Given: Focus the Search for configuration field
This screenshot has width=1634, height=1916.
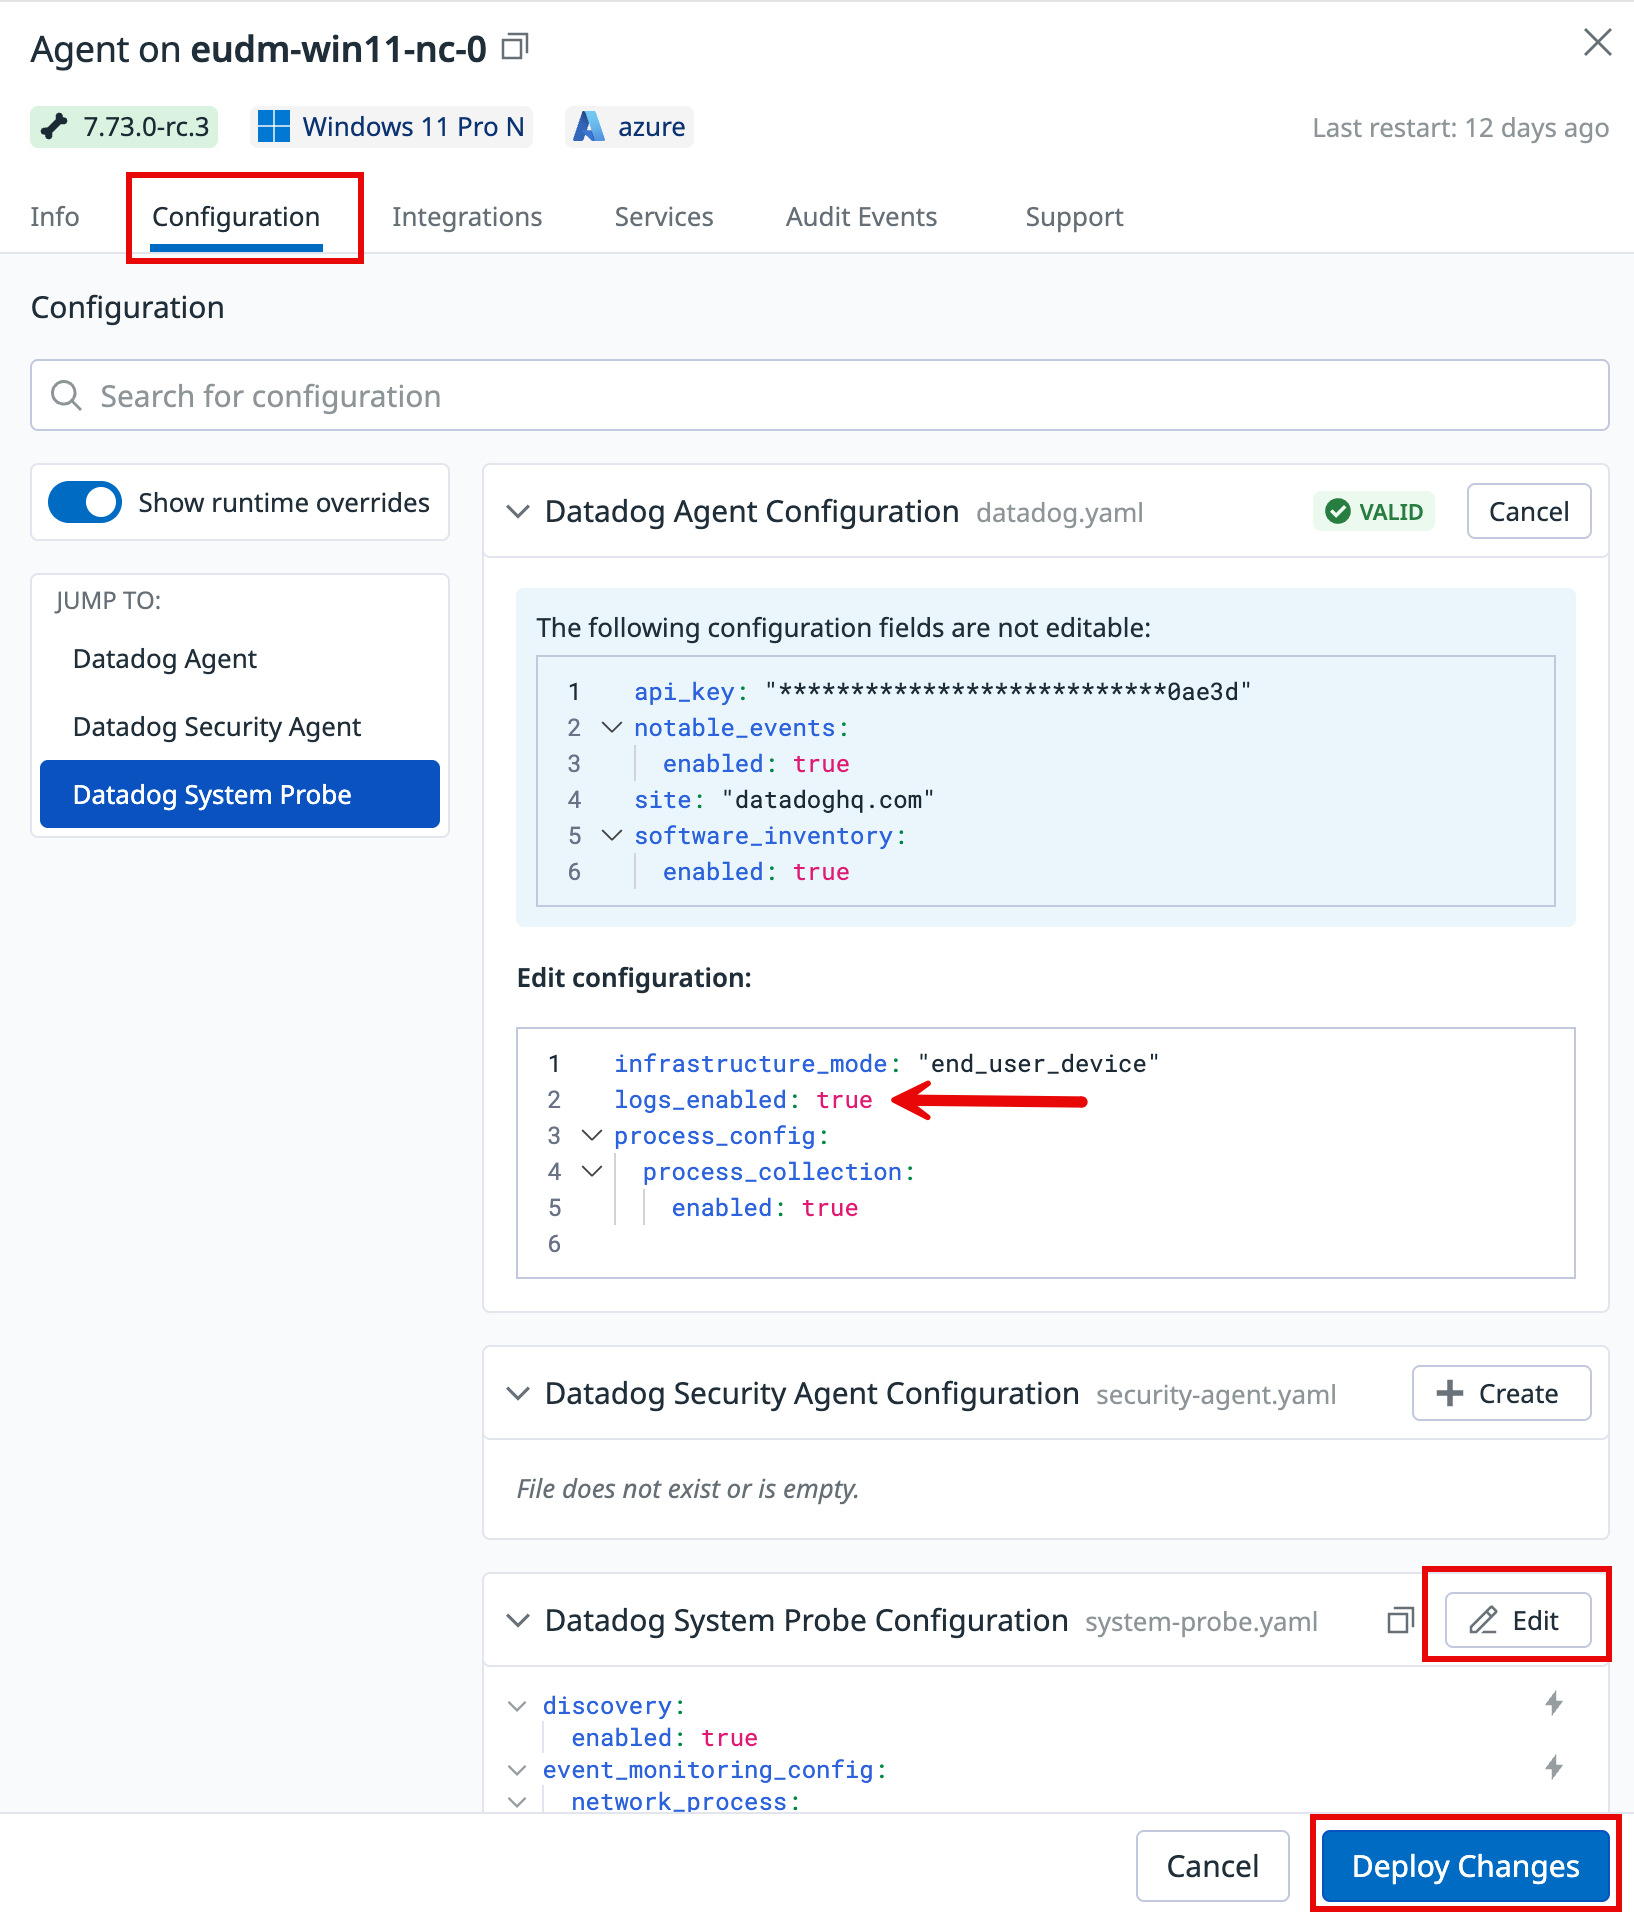Looking at the screenshot, I should click(x=820, y=396).
